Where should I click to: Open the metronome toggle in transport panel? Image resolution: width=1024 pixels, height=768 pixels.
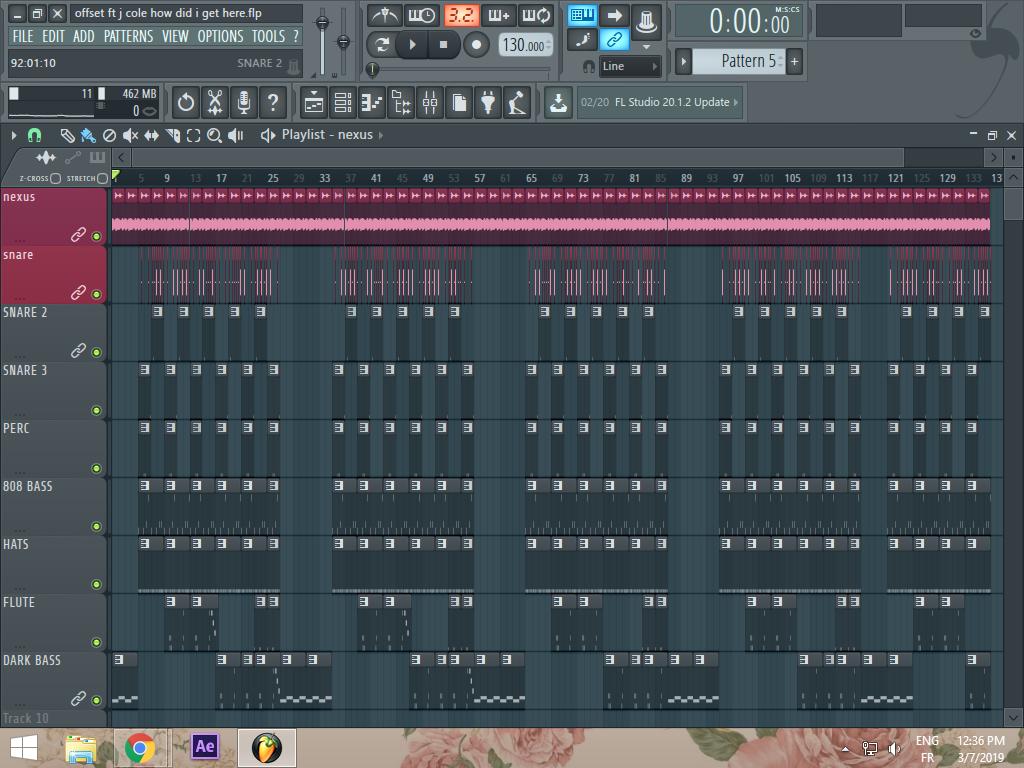pyautogui.click(x=385, y=15)
